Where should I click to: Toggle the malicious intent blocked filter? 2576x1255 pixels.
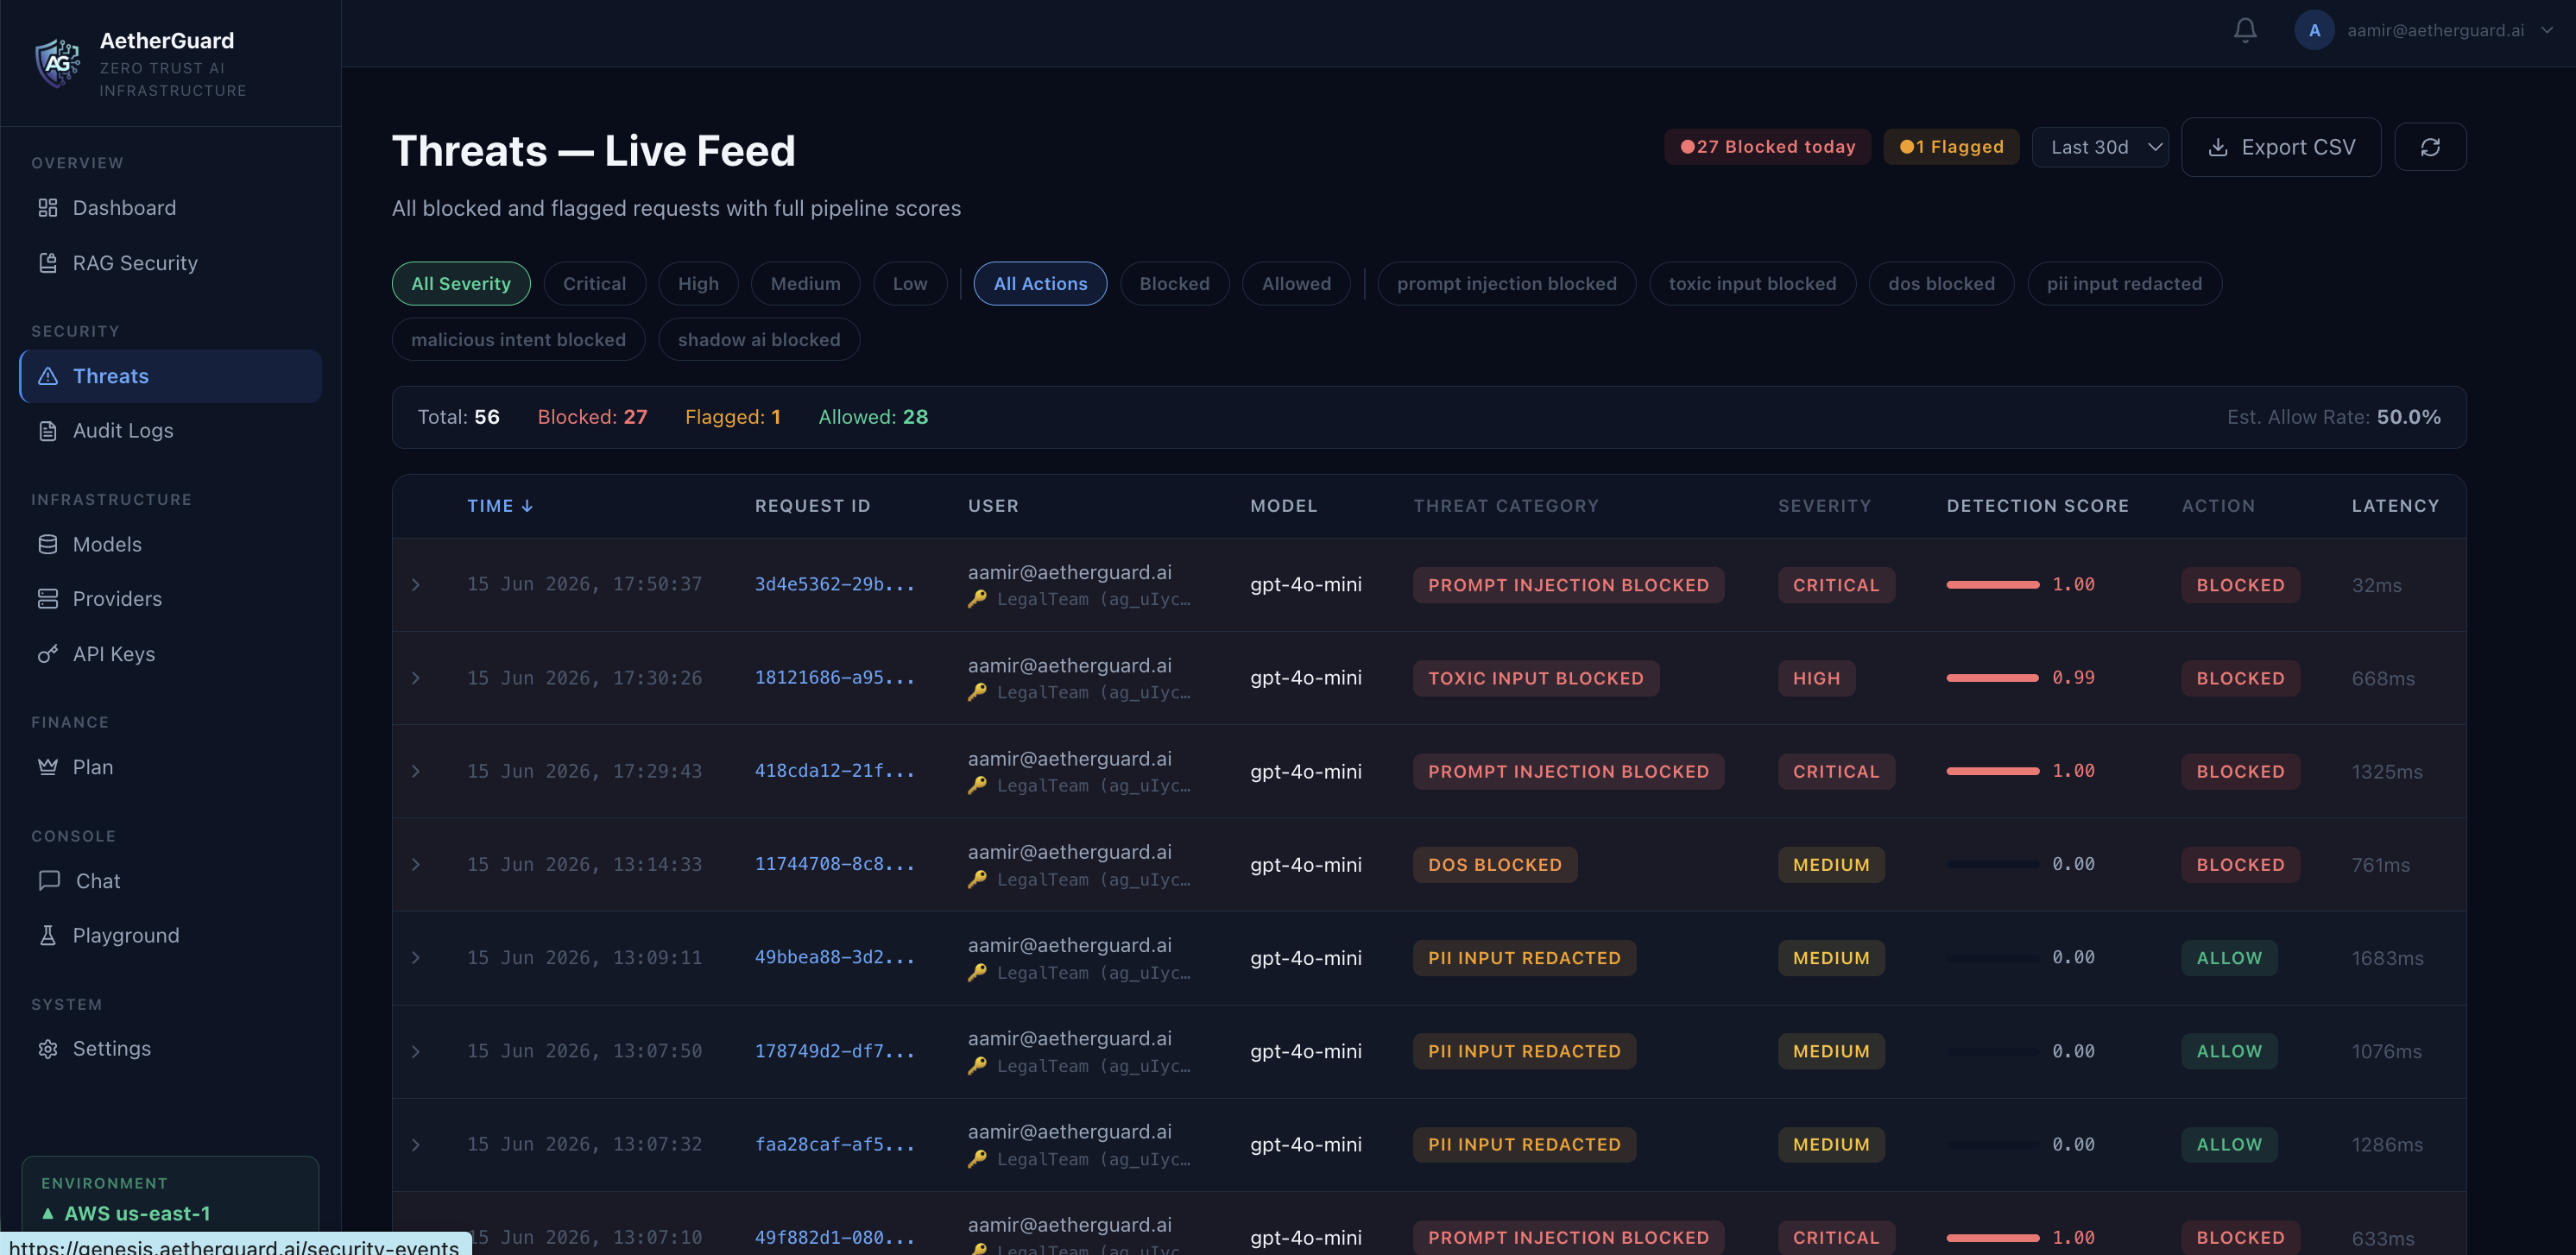click(518, 340)
